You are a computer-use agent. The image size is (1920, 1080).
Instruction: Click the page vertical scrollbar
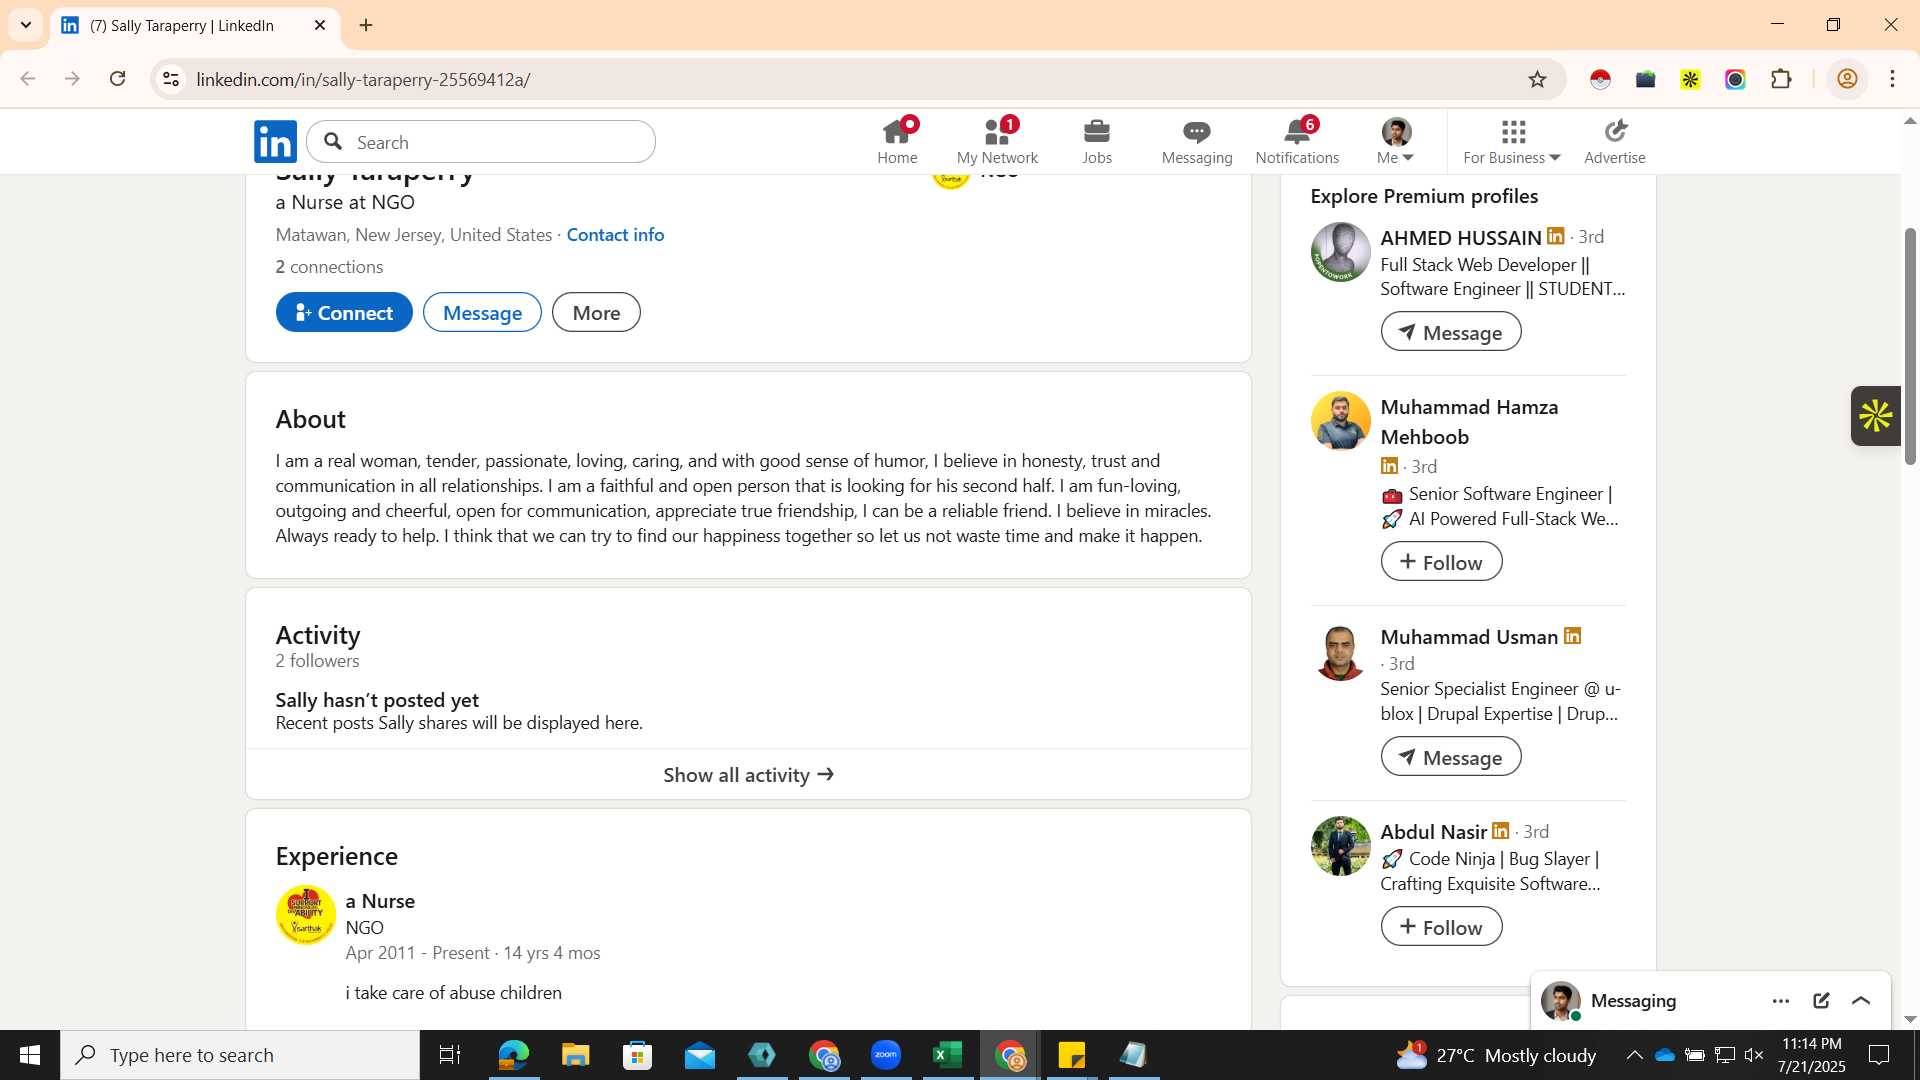pos(1909,345)
